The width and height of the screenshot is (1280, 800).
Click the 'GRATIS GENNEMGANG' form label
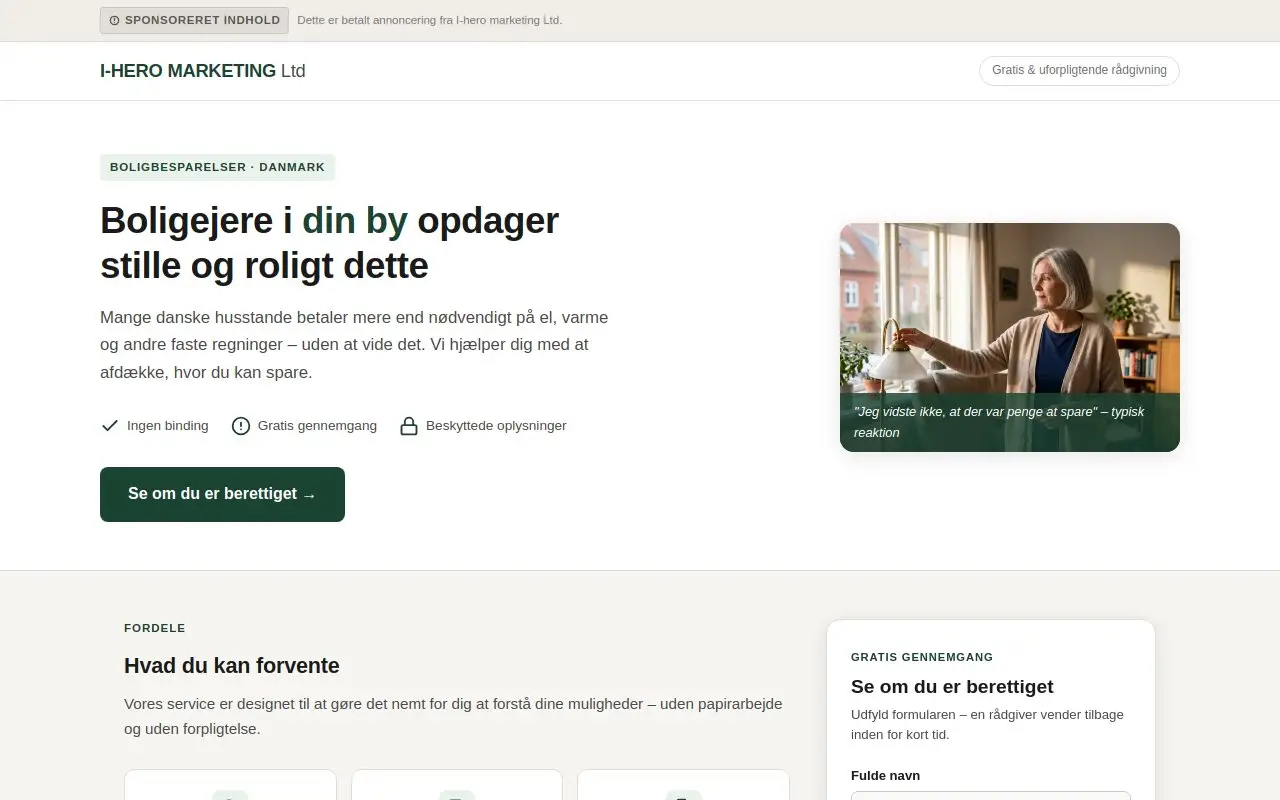pos(922,657)
